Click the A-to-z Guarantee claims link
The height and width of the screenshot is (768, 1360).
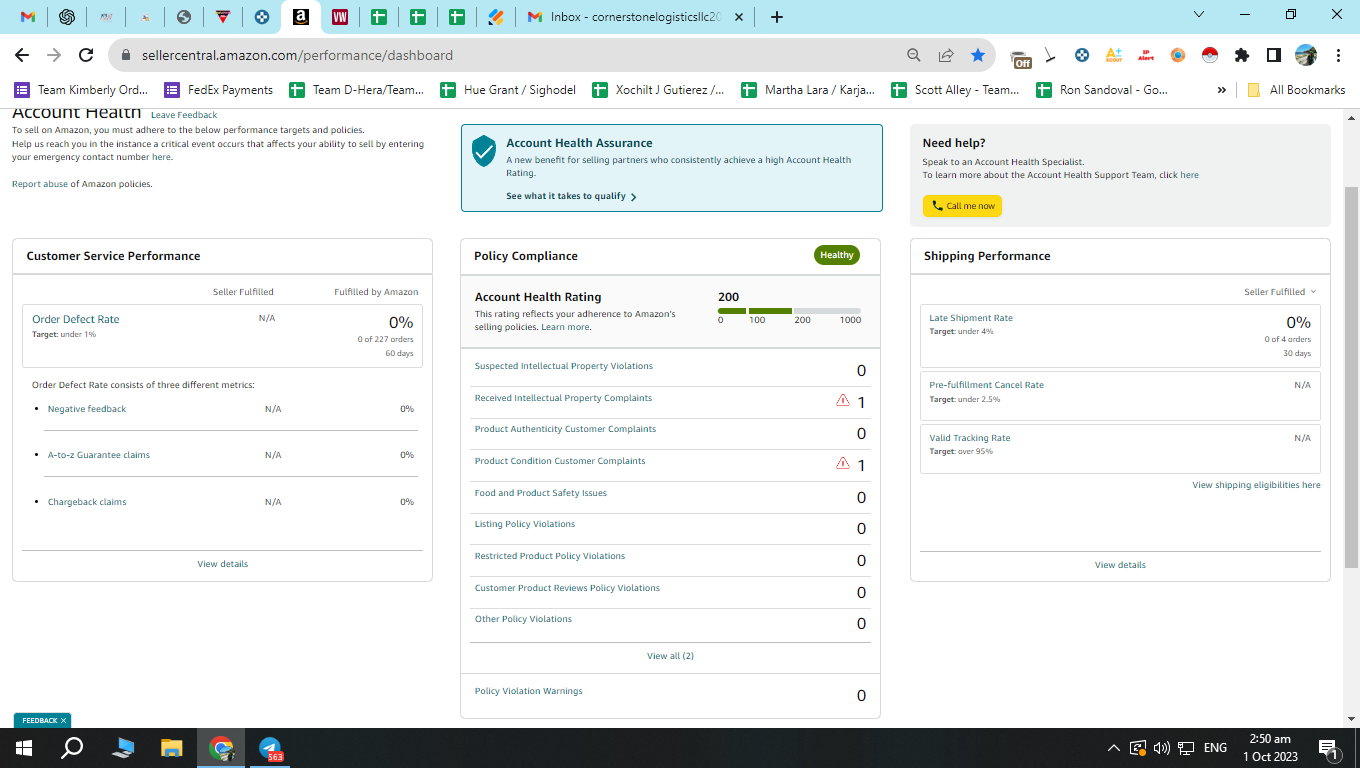(99, 455)
